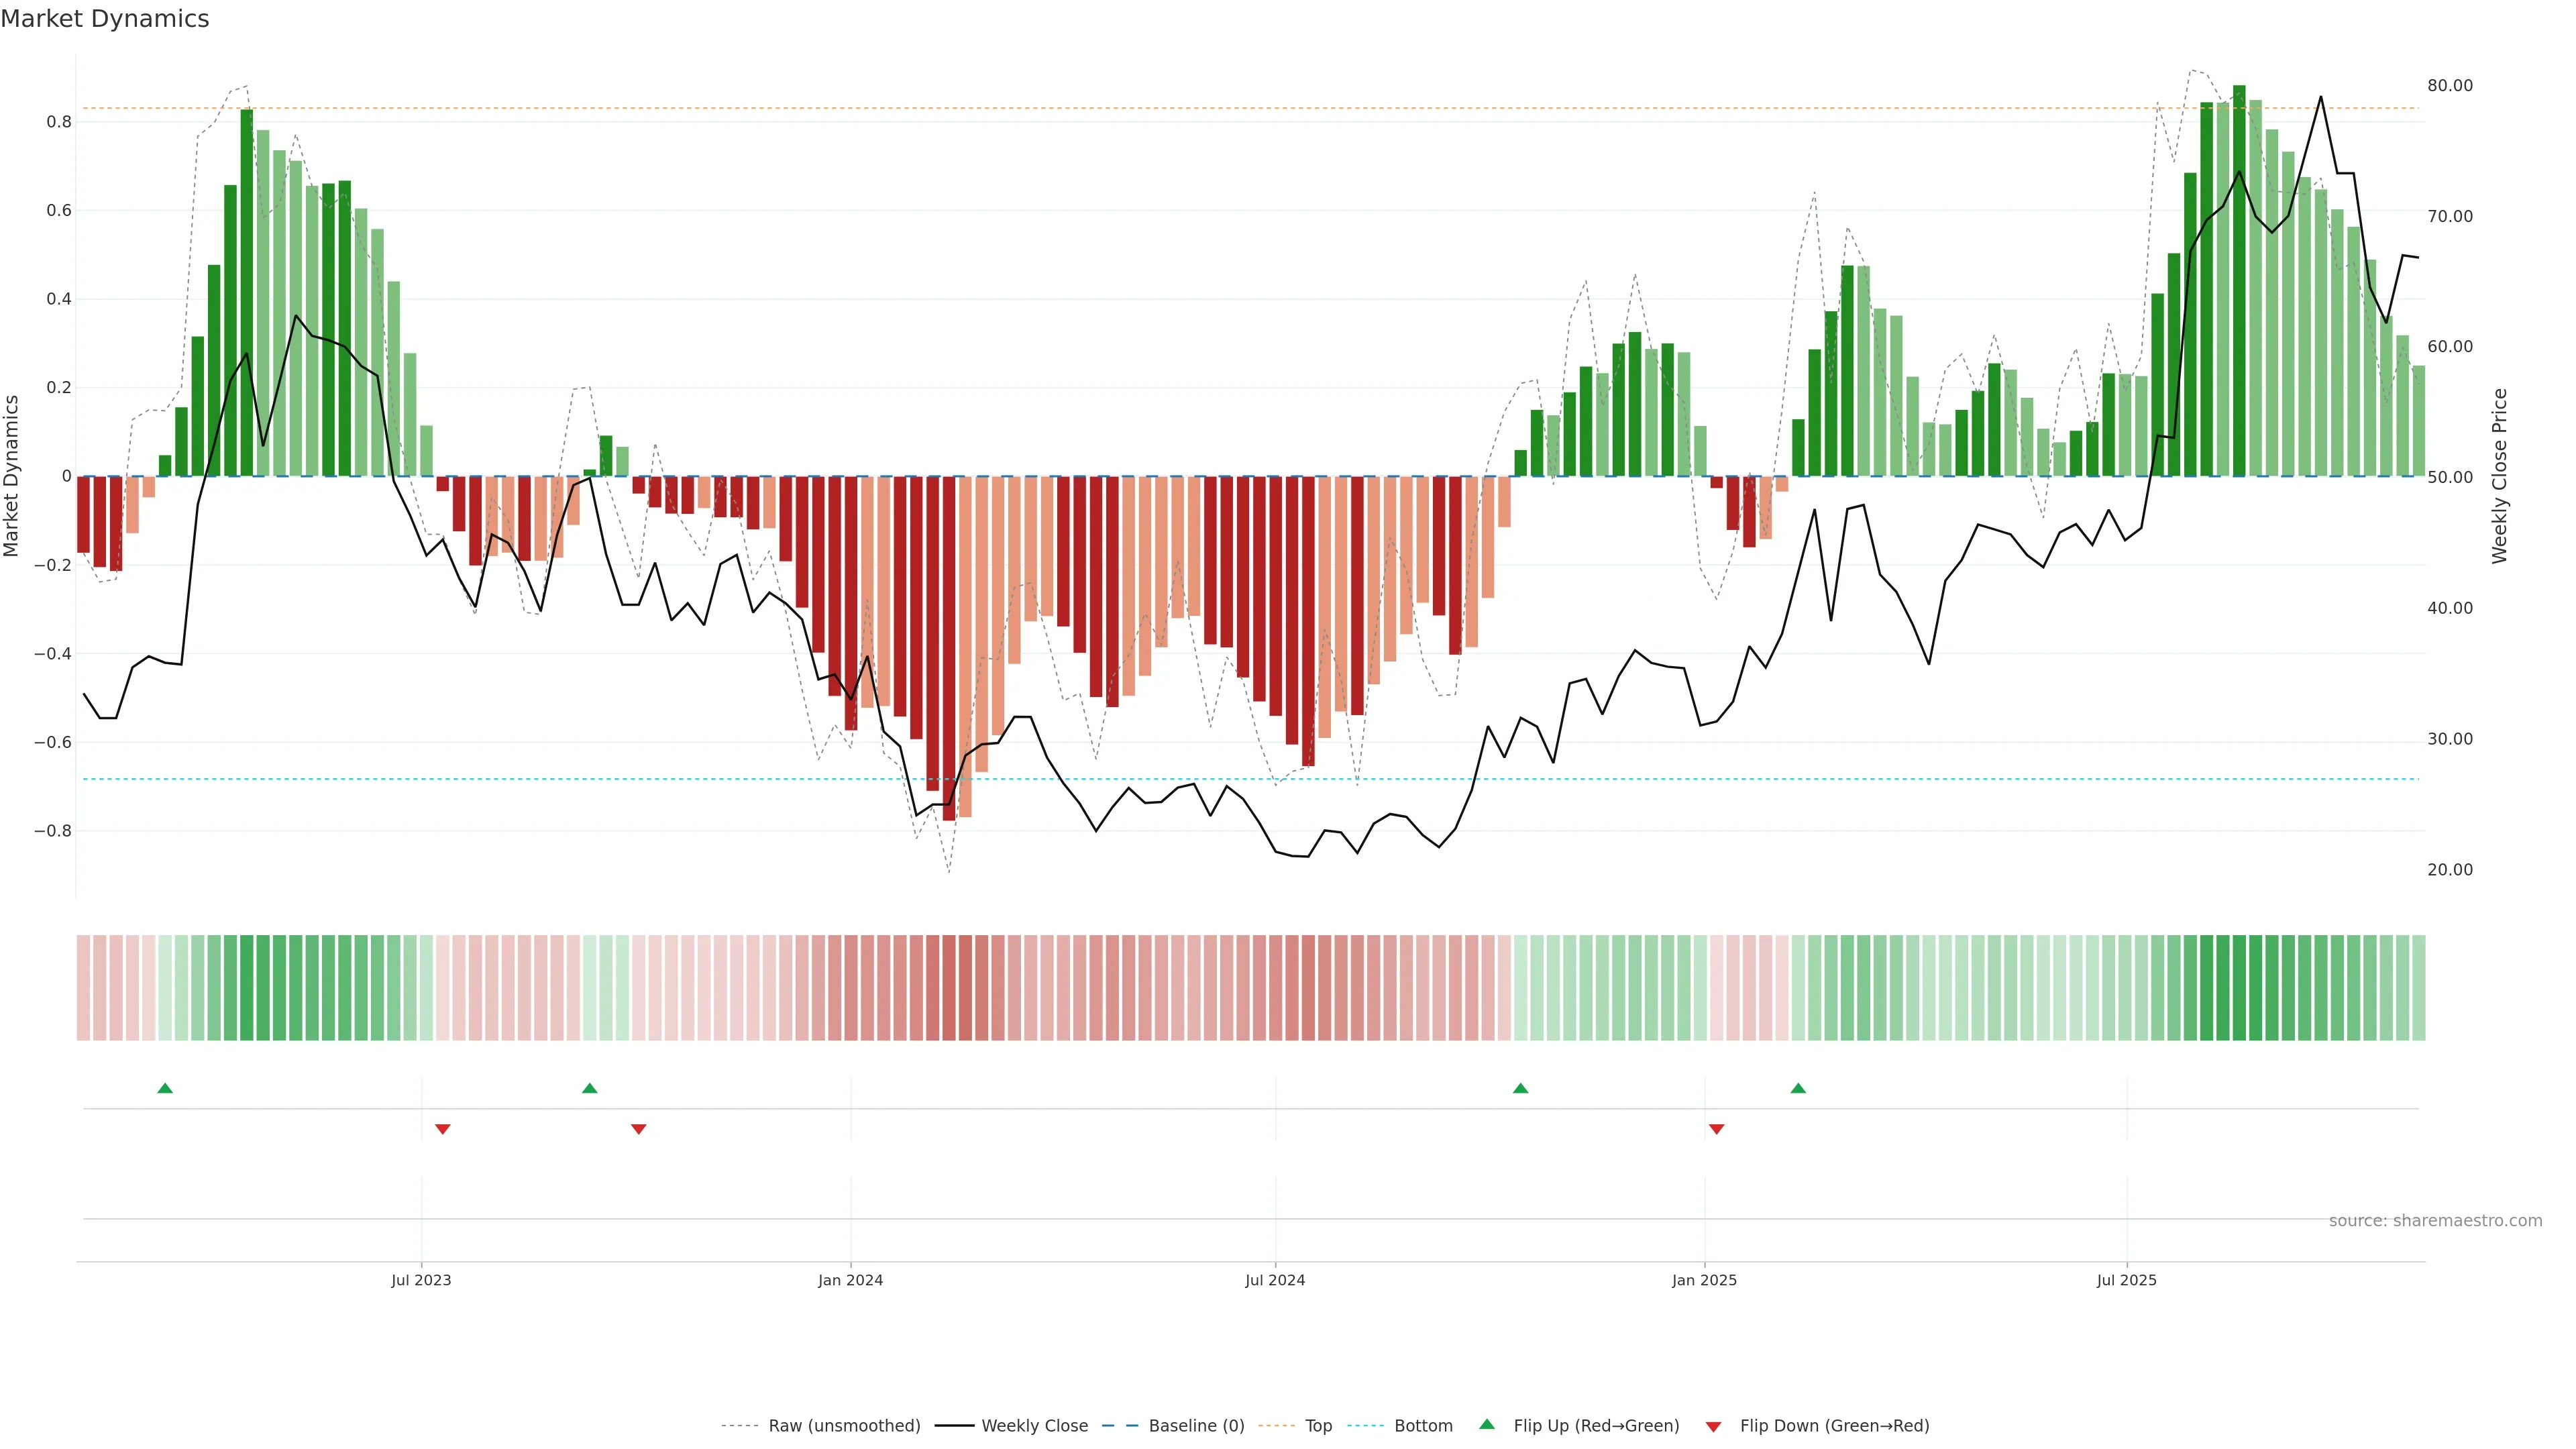Click the darkest green heatmap cell near the right end
The width and height of the screenshot is (2576, 1449).
click(2239, 987)
